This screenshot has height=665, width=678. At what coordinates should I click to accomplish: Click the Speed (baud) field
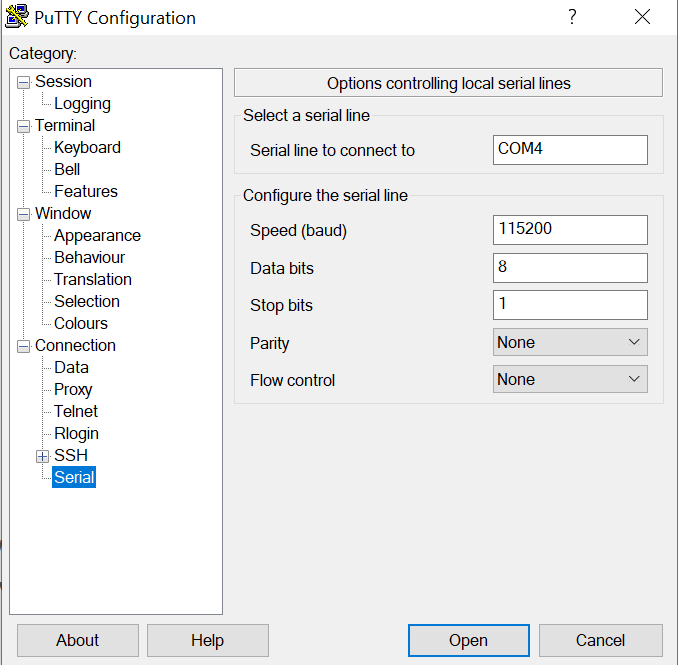[x=570, y=230]
